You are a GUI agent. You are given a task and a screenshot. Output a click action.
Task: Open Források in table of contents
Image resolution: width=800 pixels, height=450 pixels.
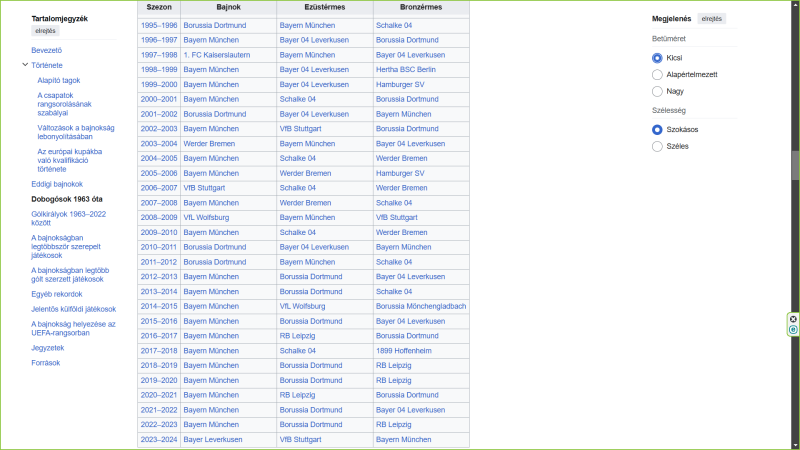tap(45, 363)
